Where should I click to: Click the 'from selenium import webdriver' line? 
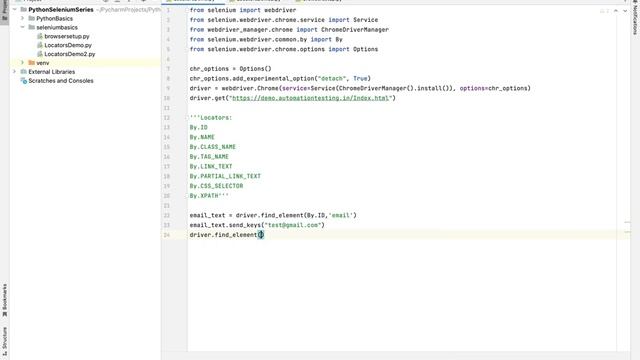pyautogui.click(x=243, y=10)
